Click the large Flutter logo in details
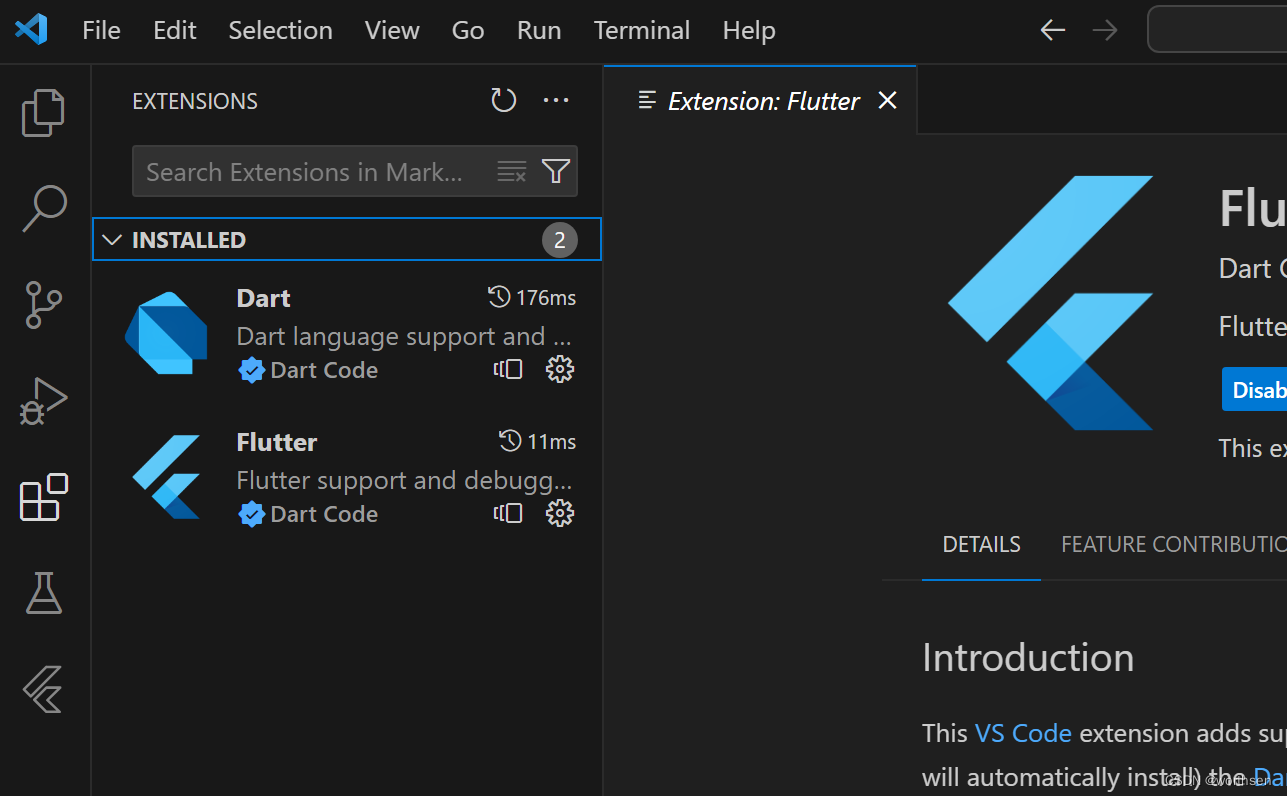The height and width of the screenshot is (796, 1287). tap(1050, 303)
